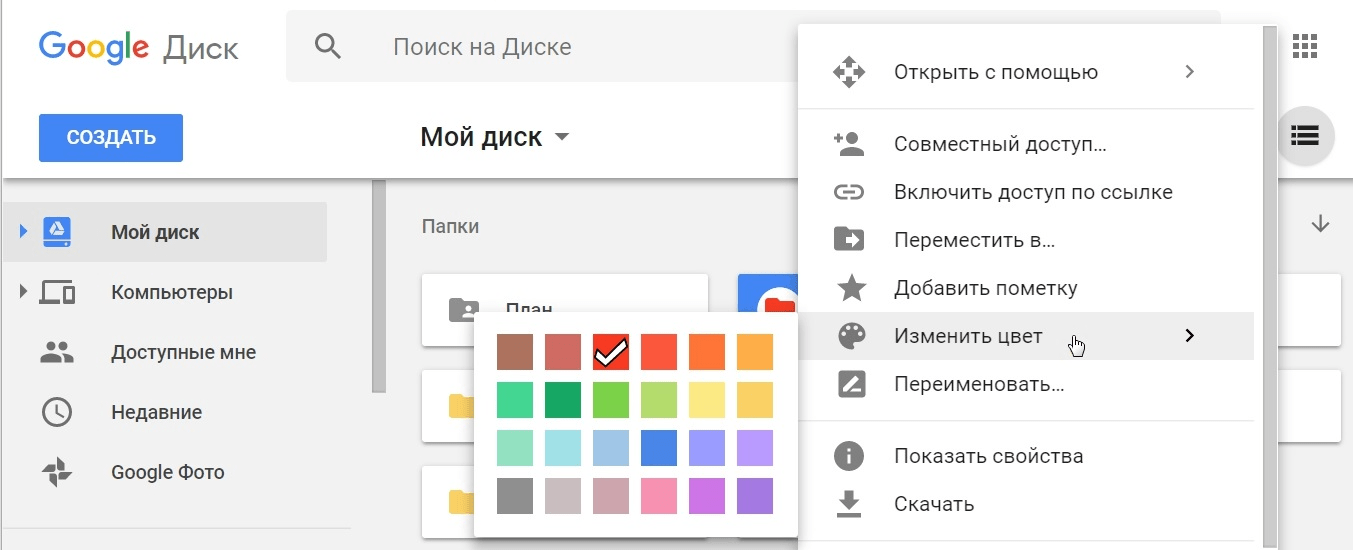Pick the pale yellow color swatch
Image resolution: width=1353 pixels, height=550 pixels.
click(x=707, y=400)
